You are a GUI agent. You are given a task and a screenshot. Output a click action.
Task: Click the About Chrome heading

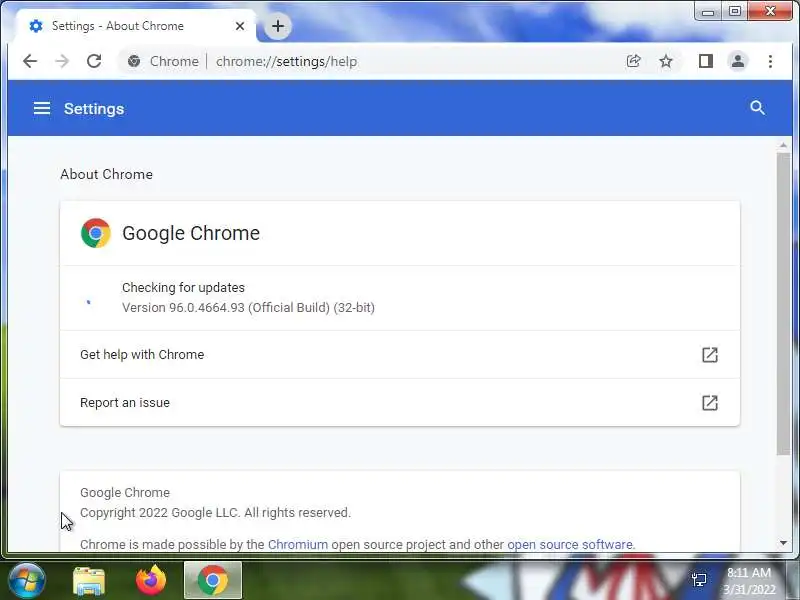click(x=106, y=174)
